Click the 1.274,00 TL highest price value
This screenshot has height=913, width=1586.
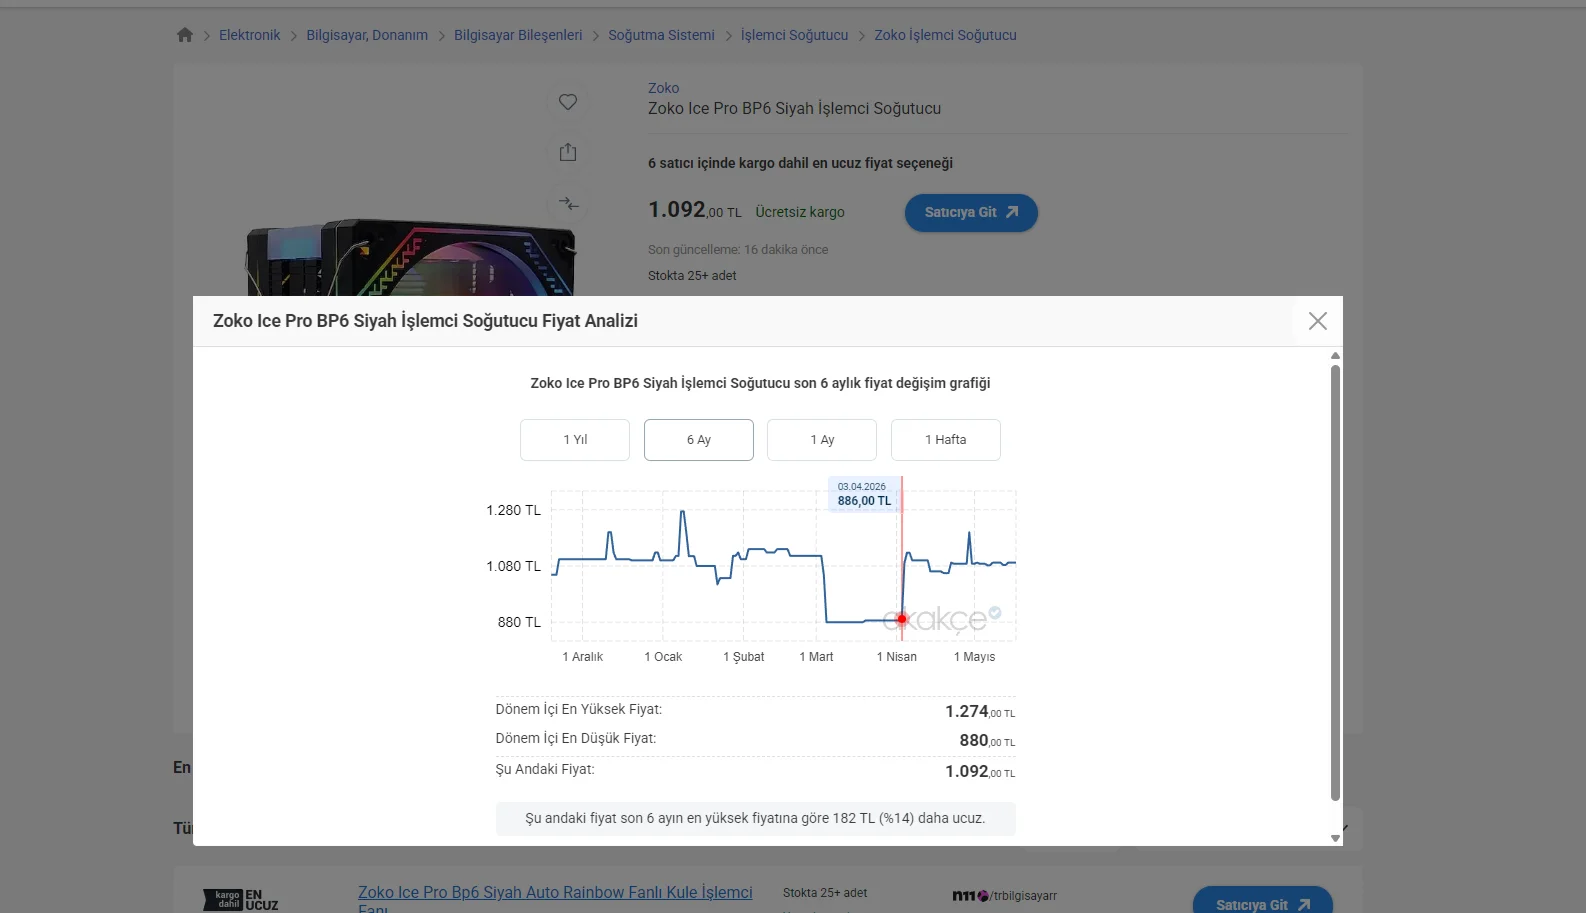980,712
